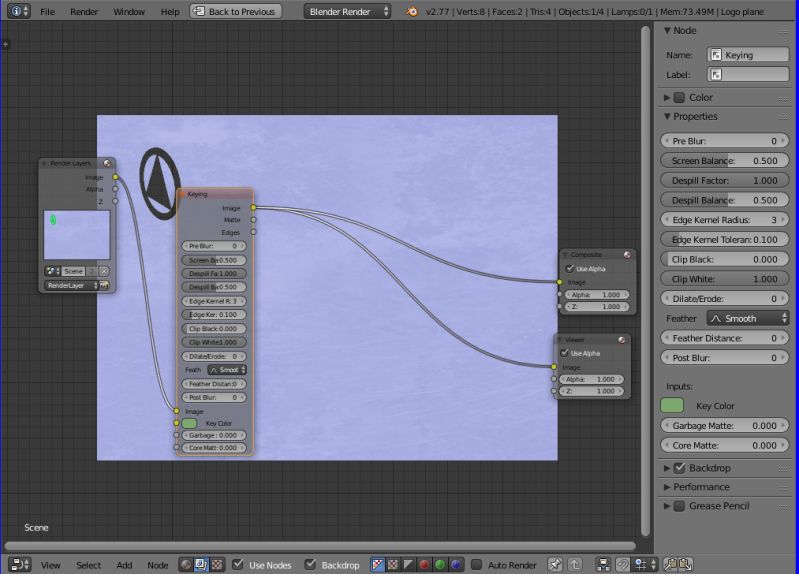Expand the Backdrop panel in sidebar

pyautogui.click(x=667, y=468)
